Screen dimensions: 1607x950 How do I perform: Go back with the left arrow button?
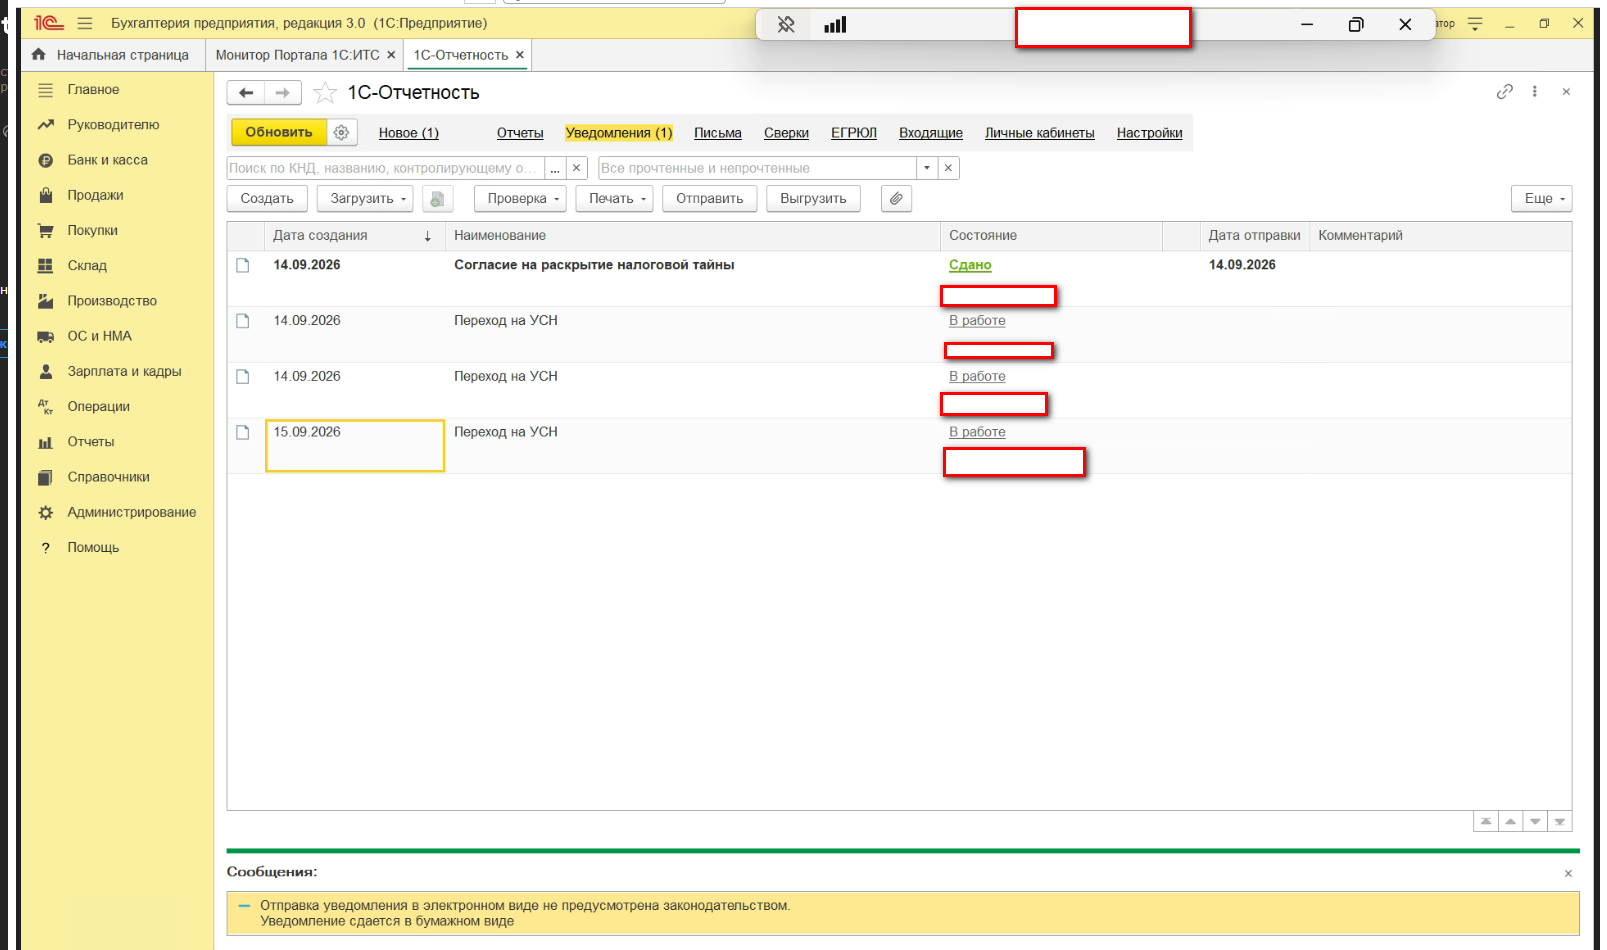pos(246,93)
